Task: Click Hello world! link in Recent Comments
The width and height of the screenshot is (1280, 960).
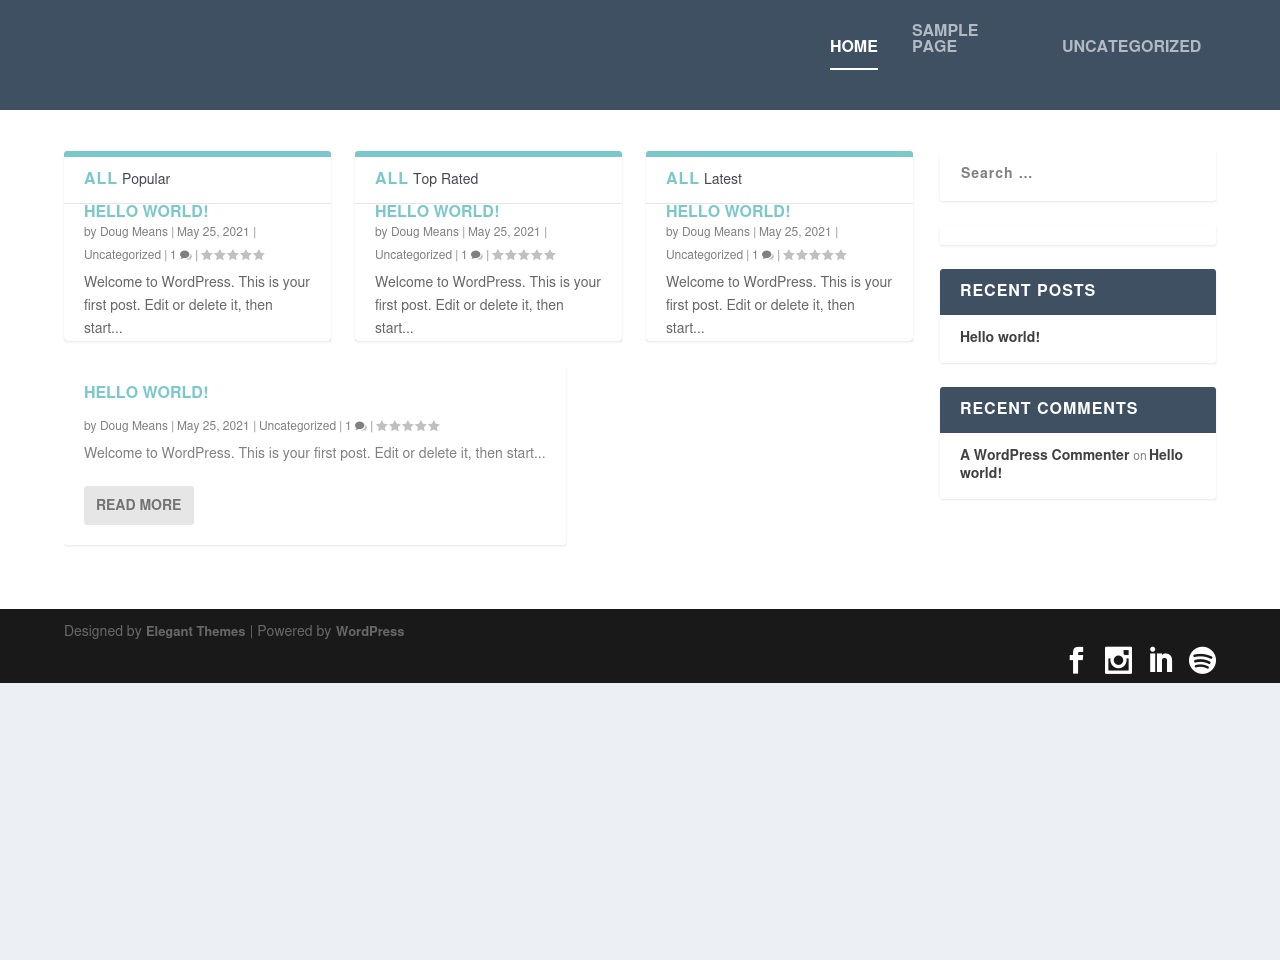Action: tap(1071, 464)
